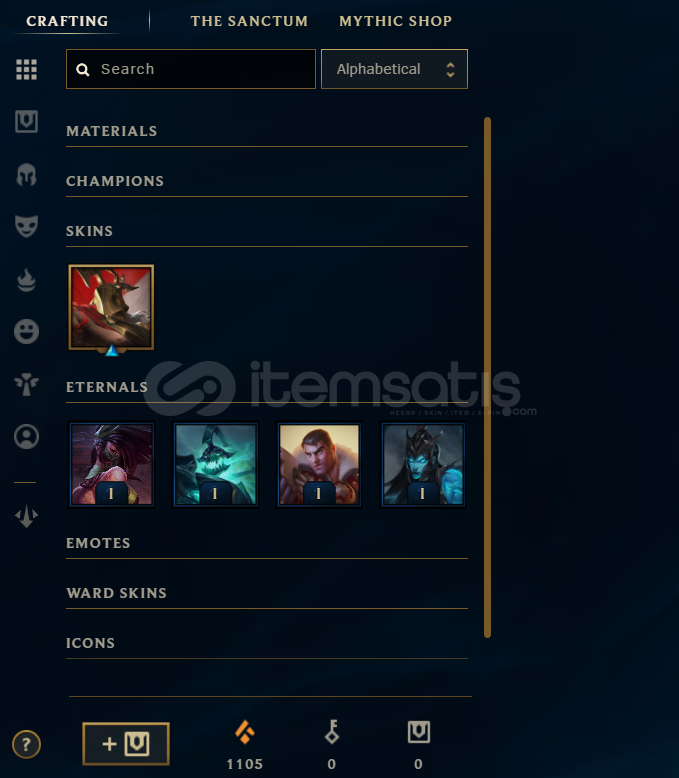Filter loot by chests icon
The height and width of the screenshot is (778, 679).
tap(26, 122)
